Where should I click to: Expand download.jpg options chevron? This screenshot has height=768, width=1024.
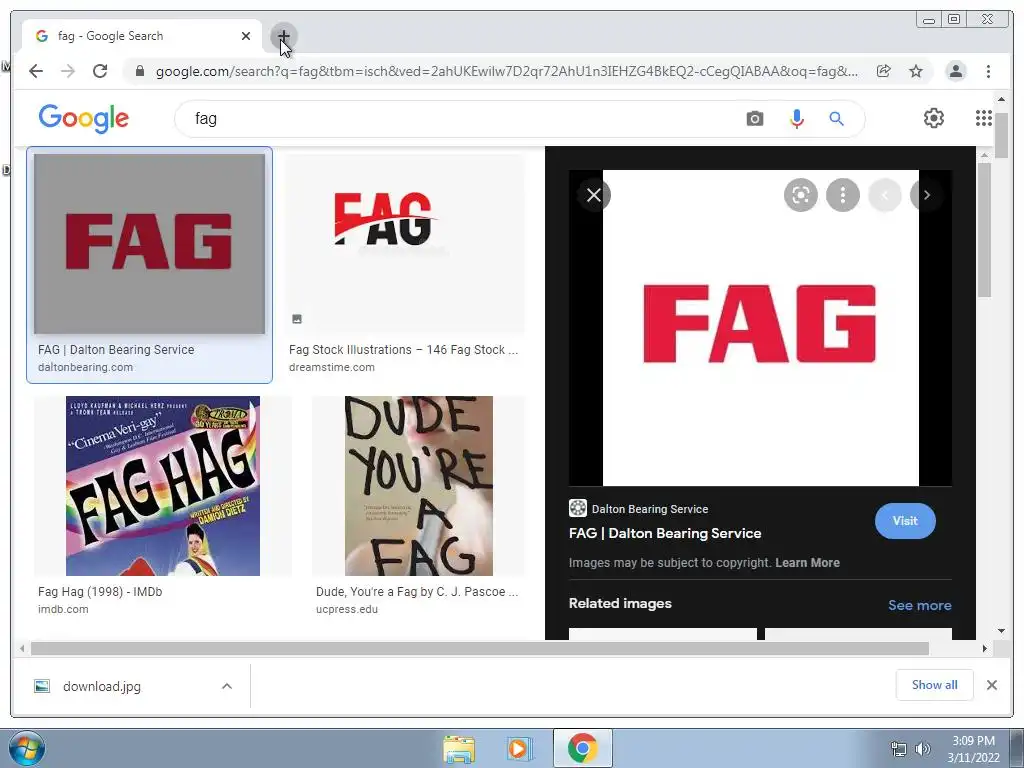pos(227,686)
